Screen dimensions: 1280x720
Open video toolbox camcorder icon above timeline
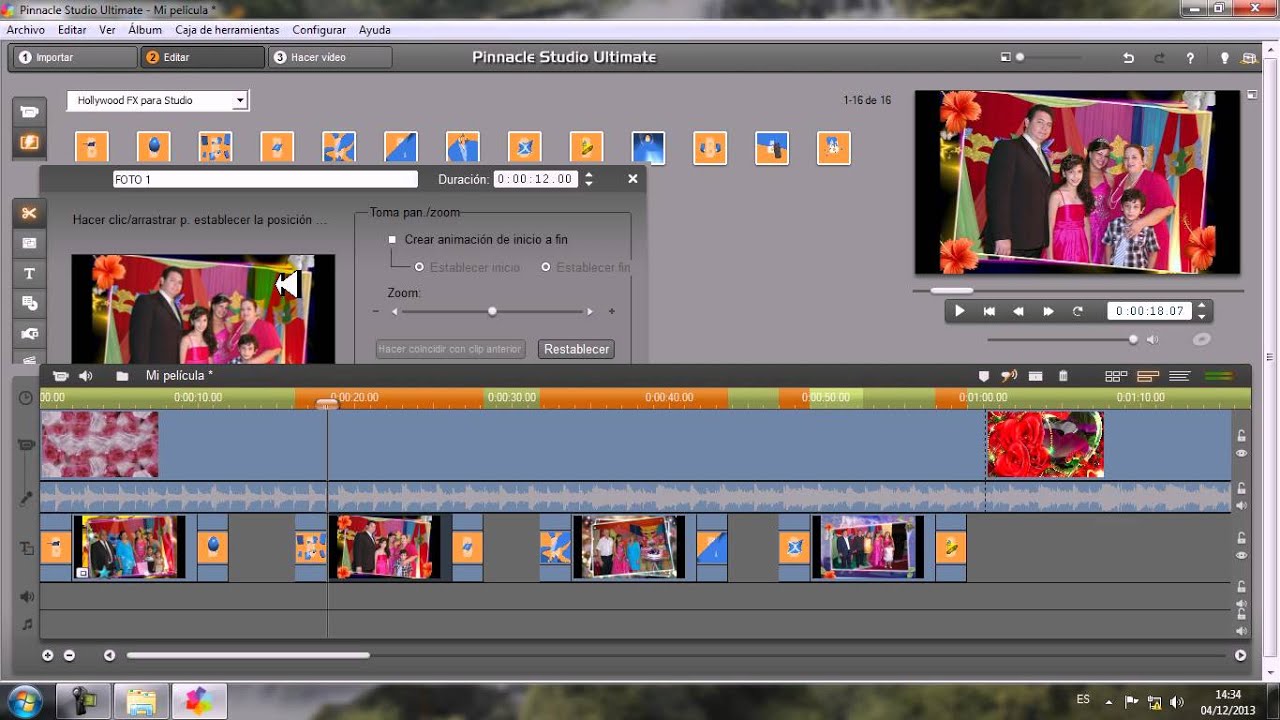[60, 376]
